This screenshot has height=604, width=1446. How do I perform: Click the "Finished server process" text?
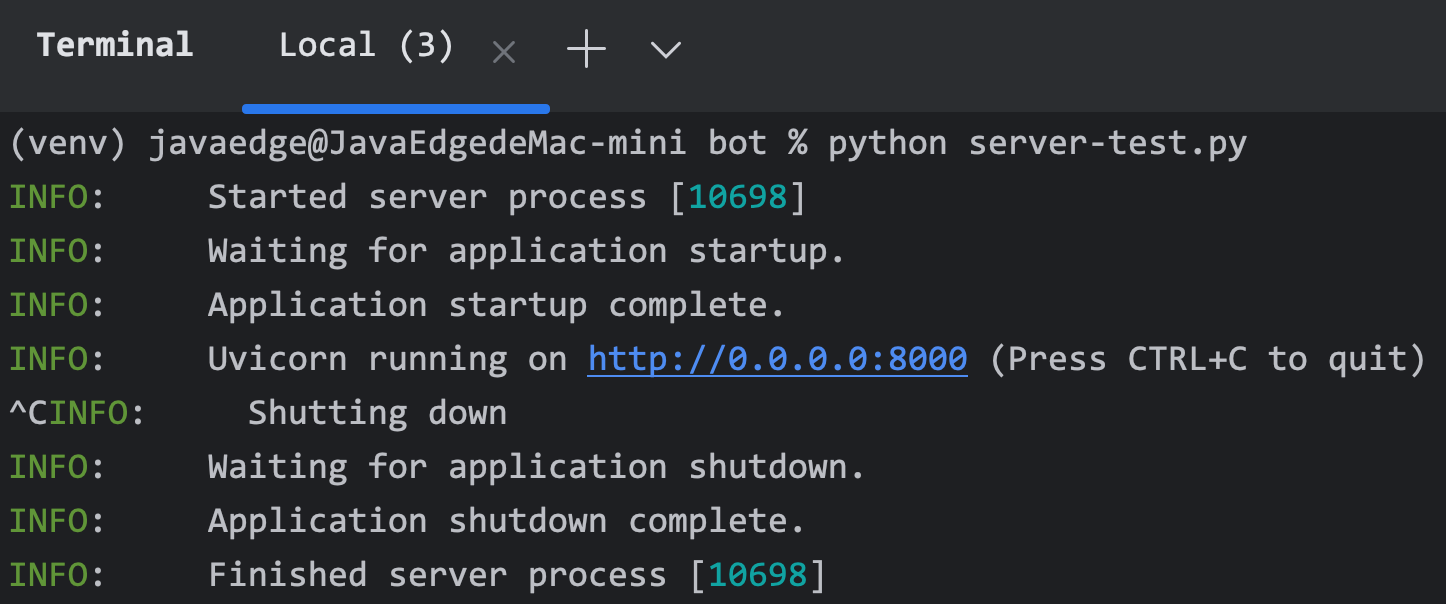(437, 575)
